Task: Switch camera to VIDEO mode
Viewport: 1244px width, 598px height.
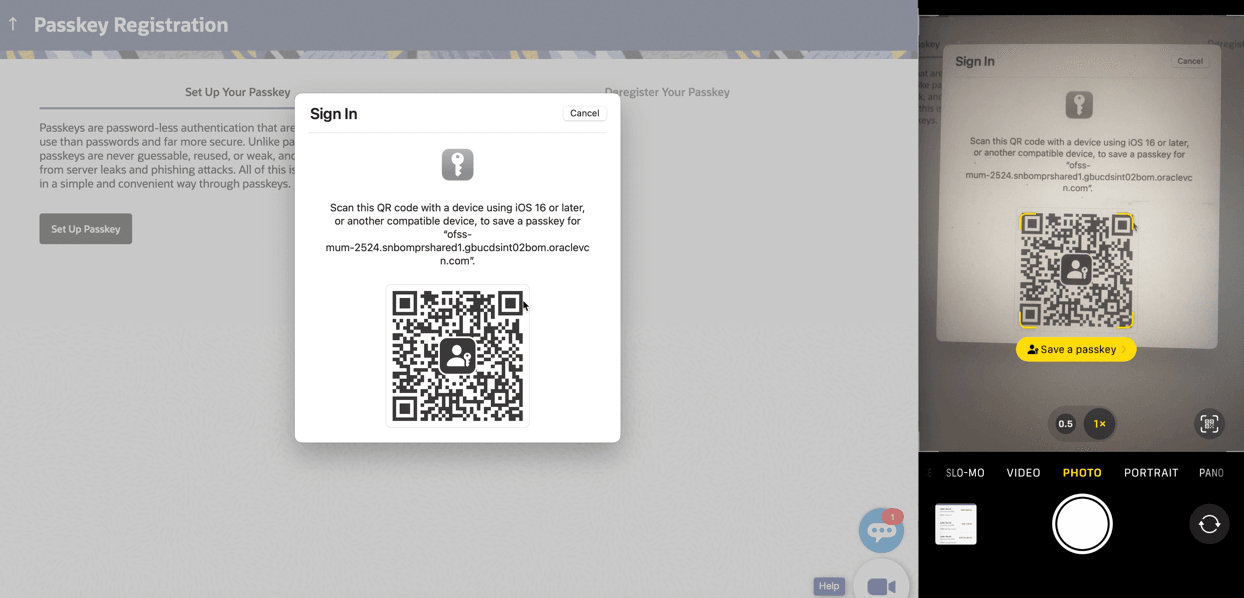Action: 1023,473
